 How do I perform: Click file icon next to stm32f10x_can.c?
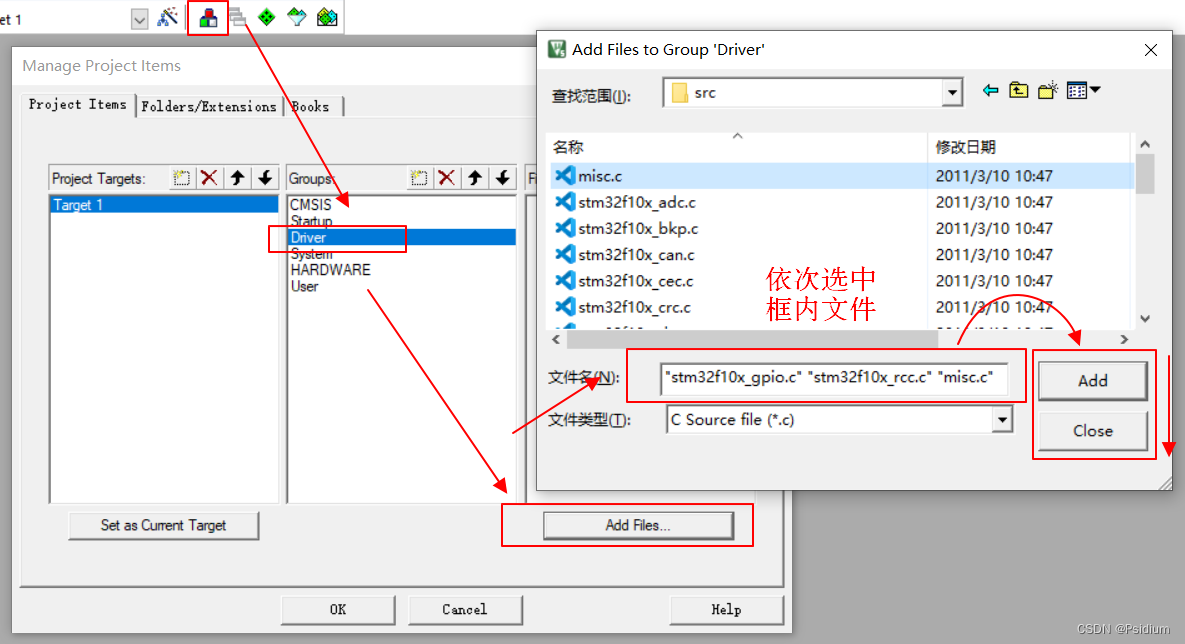[x=565, y=254]
